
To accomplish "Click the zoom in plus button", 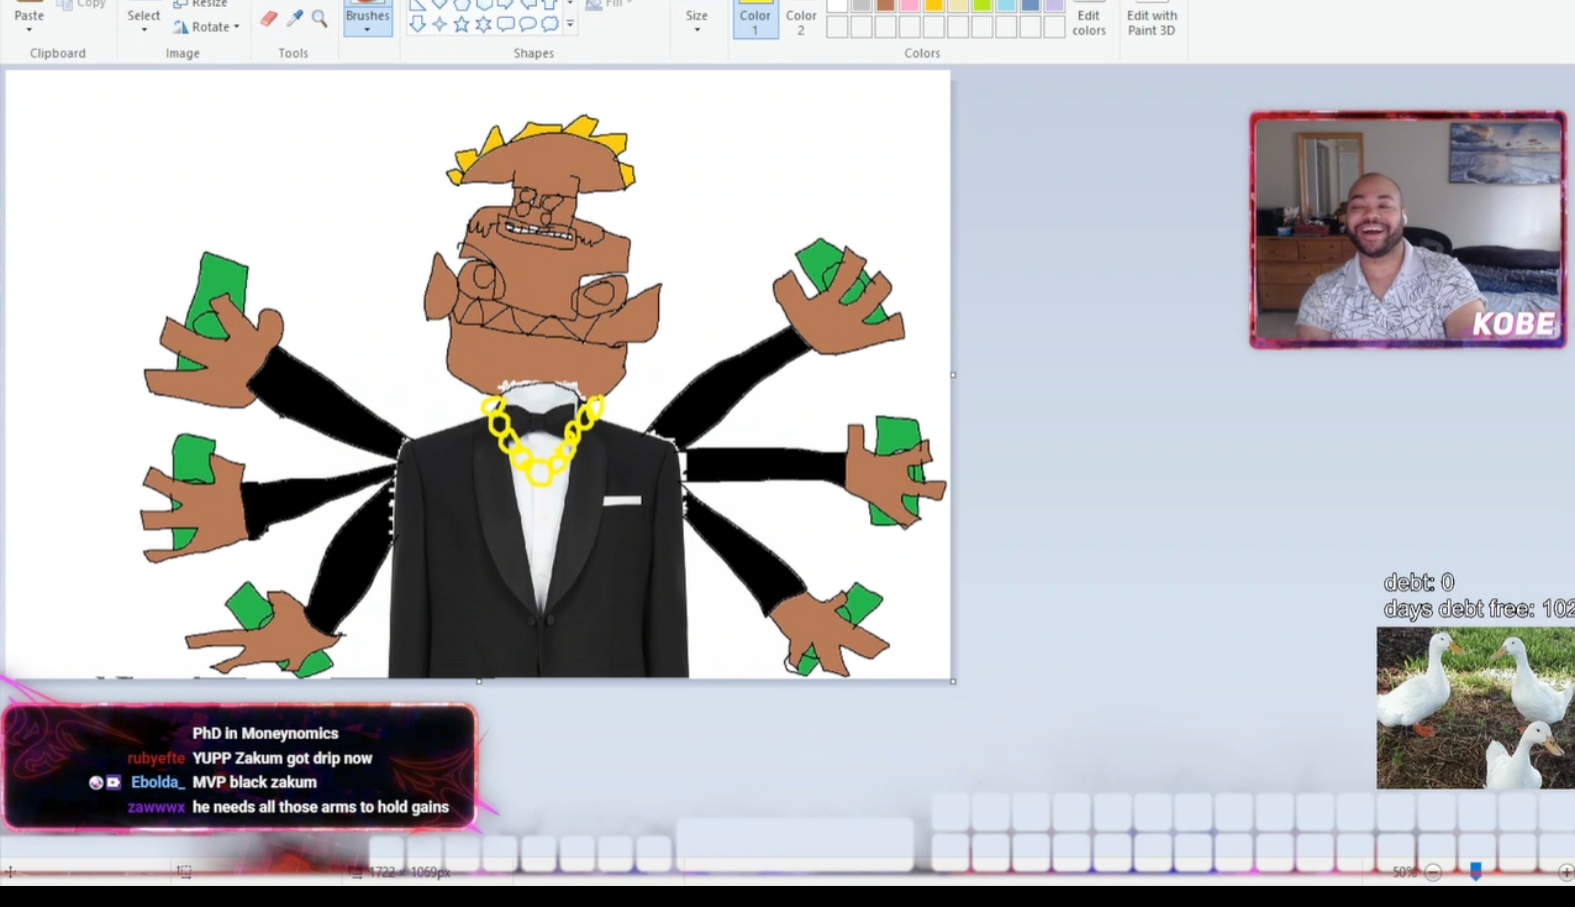I will [x=1566, y=872].
